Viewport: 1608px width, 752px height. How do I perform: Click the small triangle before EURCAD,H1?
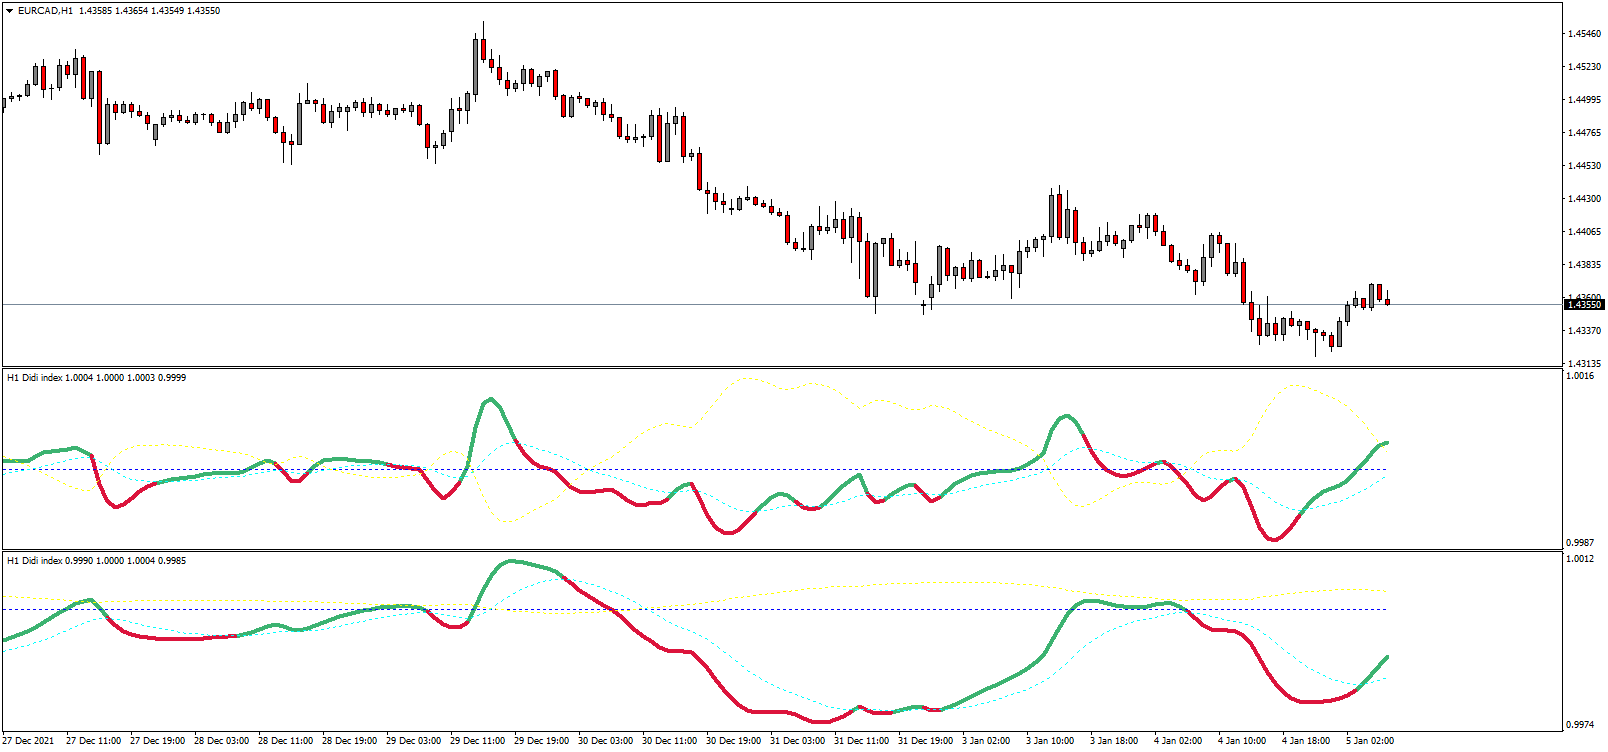coord(10,11)
